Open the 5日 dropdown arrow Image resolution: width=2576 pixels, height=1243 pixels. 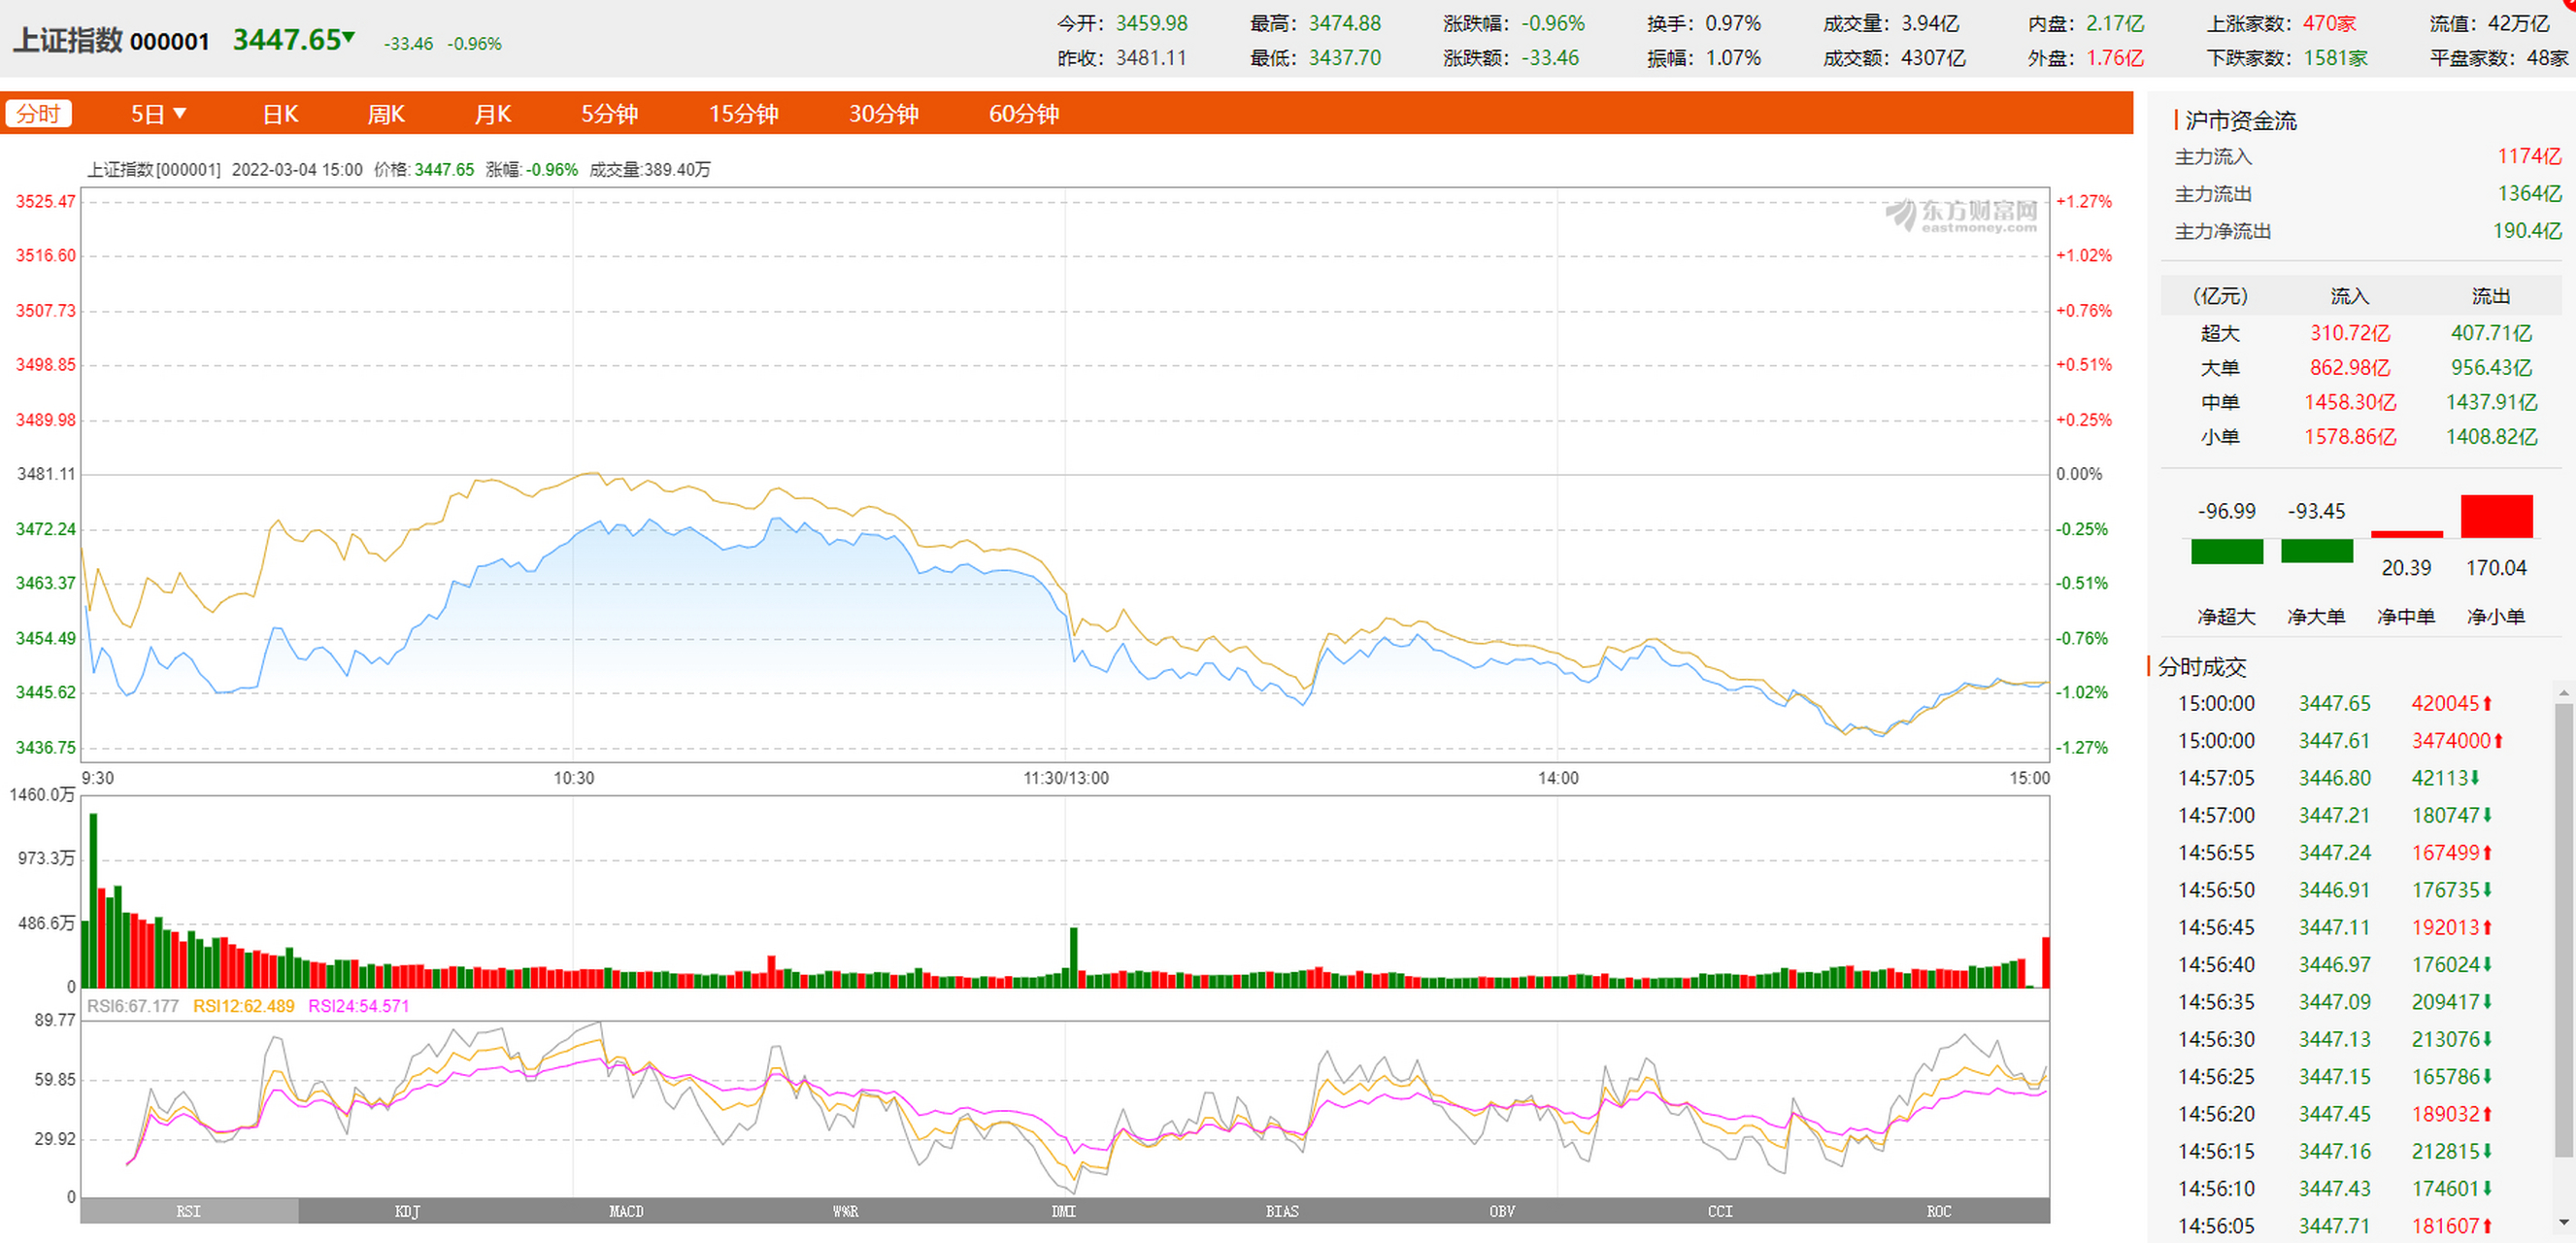[180, 114]
